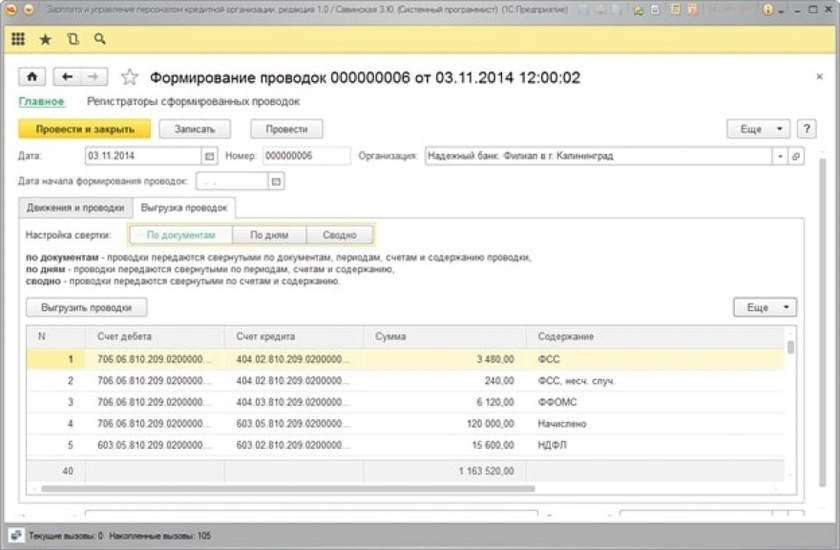Click the Записать button
Viewport: 840px width, 550px height.
194,129
